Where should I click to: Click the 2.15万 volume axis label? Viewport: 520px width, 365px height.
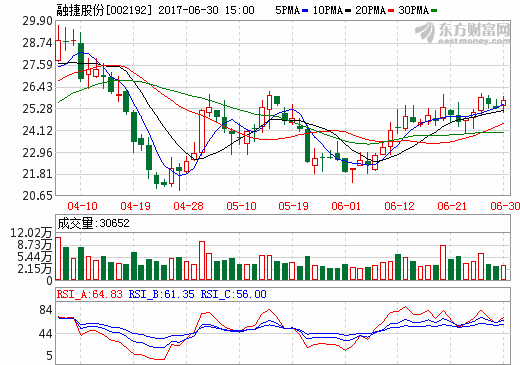coord(35,269)
